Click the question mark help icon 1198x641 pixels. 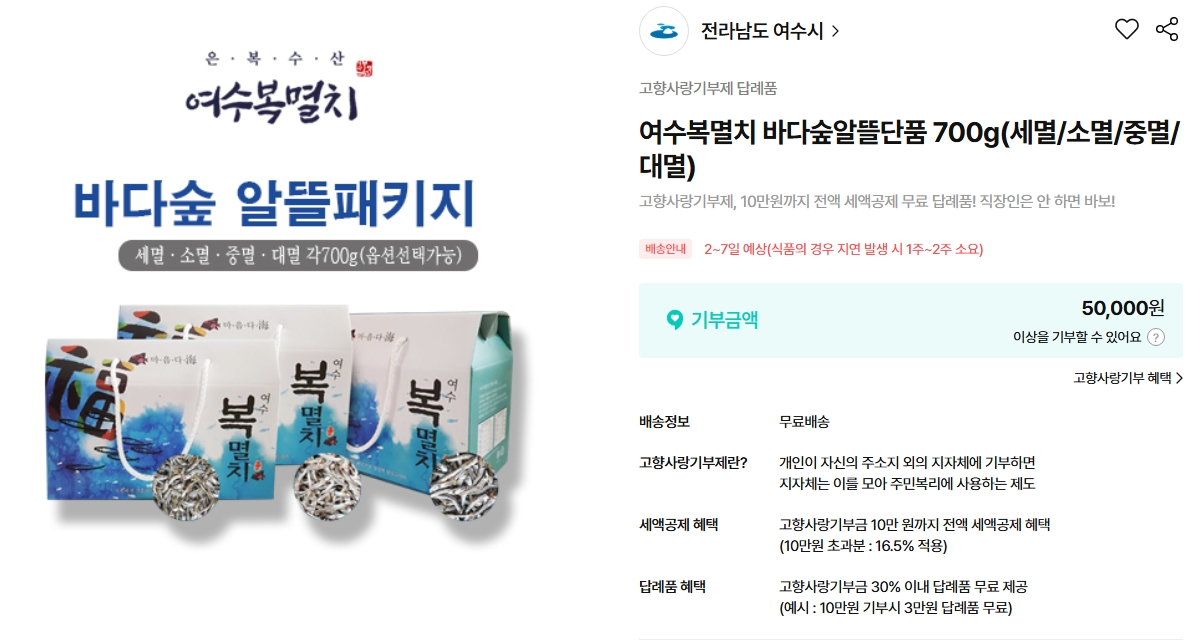tap(1156, 337)
